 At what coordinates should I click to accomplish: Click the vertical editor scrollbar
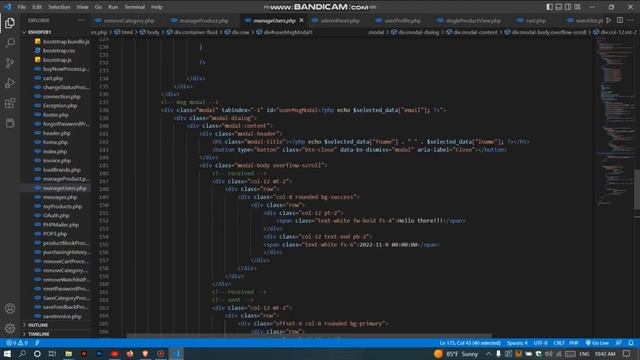pyautogui.click(x=637, y=190)
